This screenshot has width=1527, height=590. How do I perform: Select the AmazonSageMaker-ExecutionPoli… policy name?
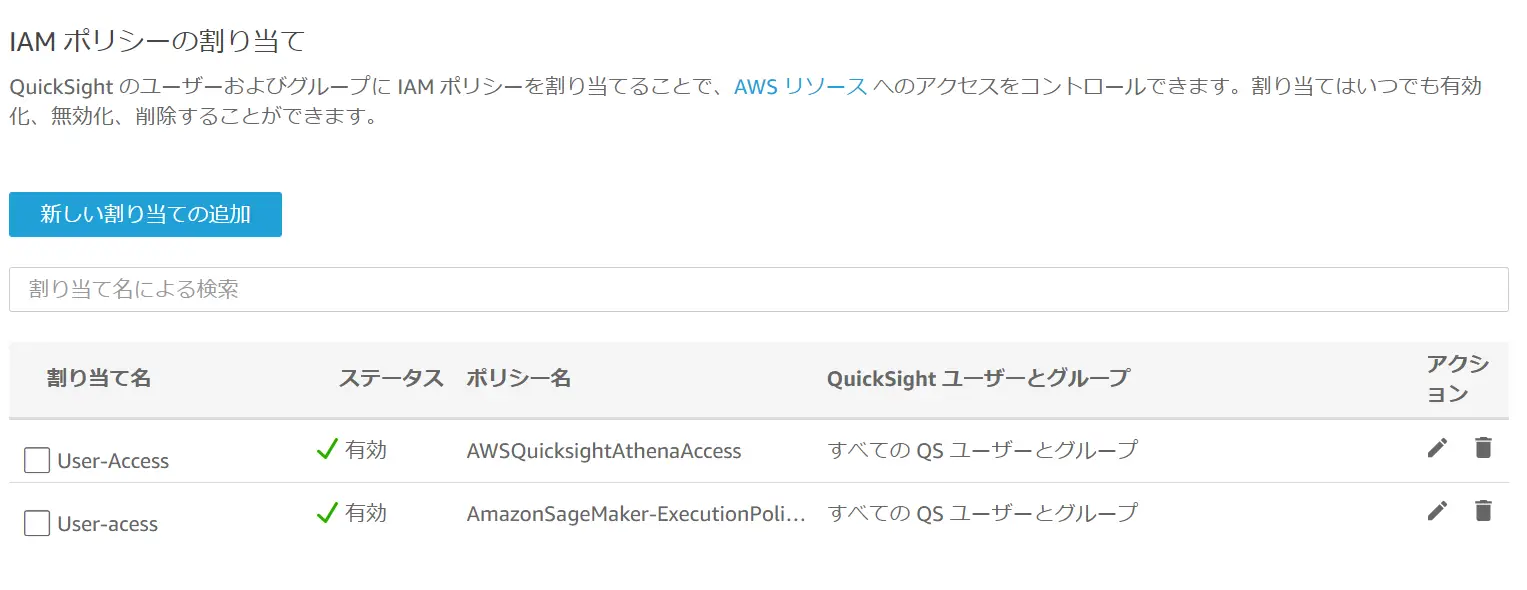click(636, 514)
